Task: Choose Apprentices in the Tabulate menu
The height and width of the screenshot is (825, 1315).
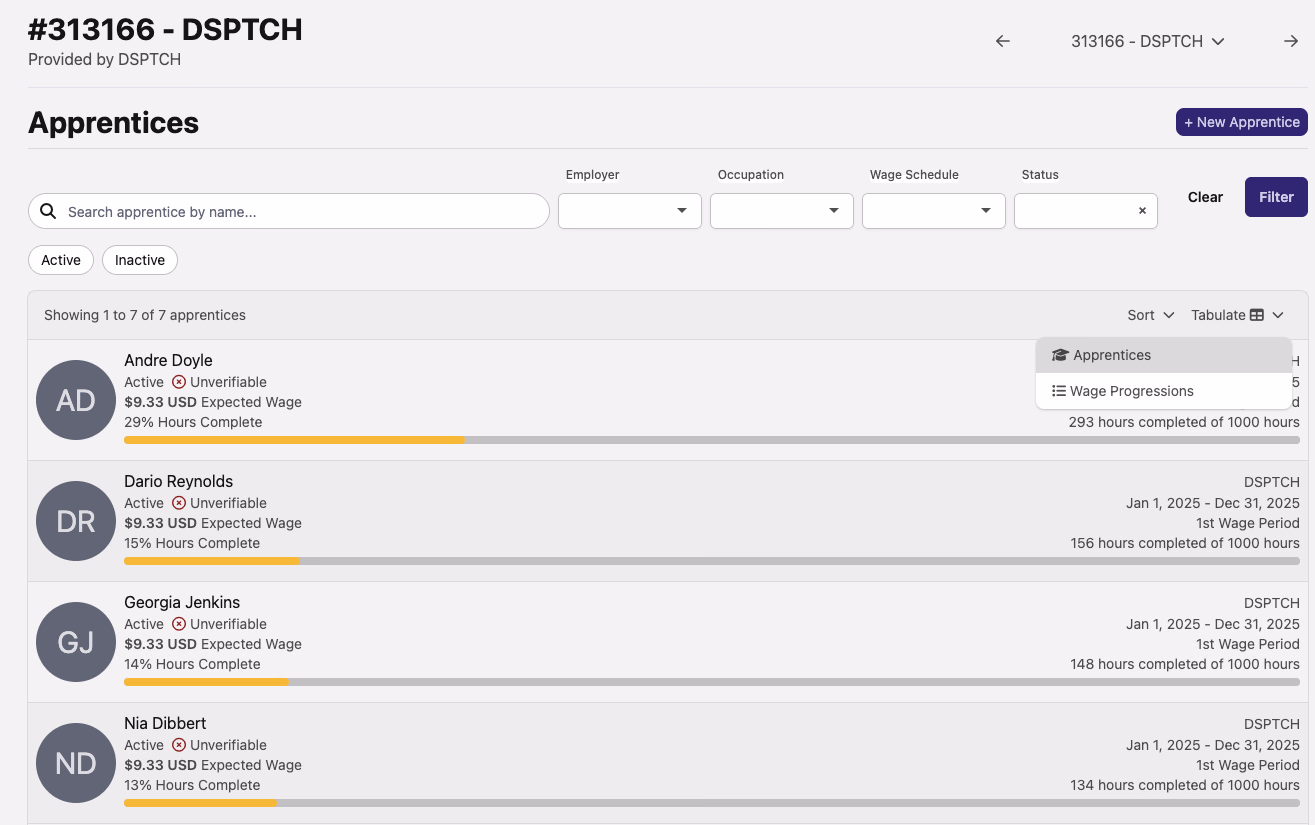Action: tap(1164, 355)
